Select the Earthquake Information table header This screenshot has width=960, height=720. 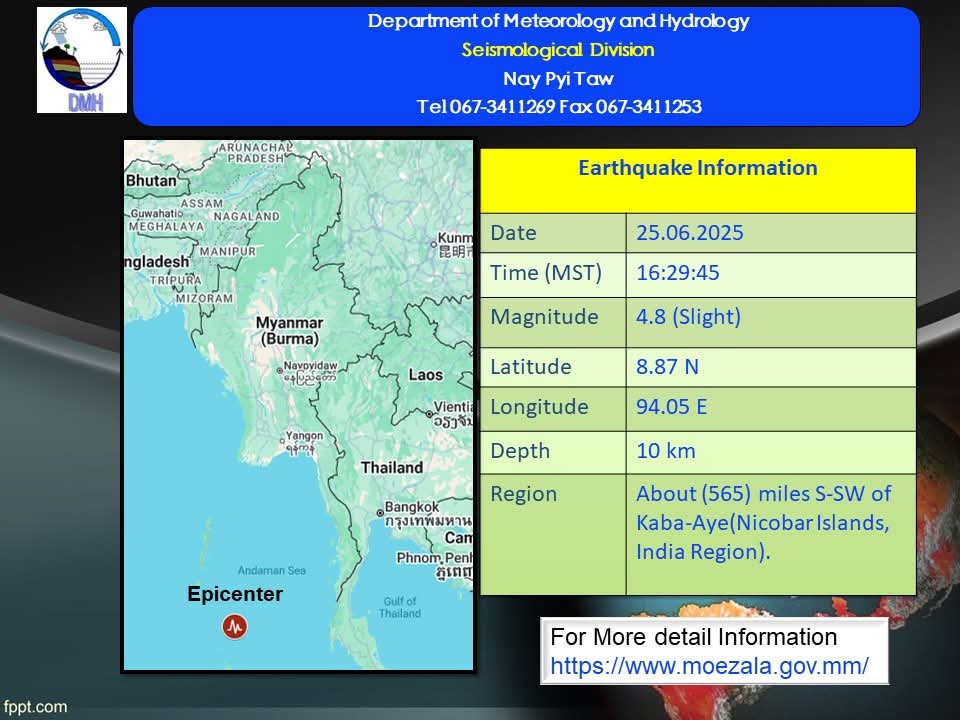697,169
